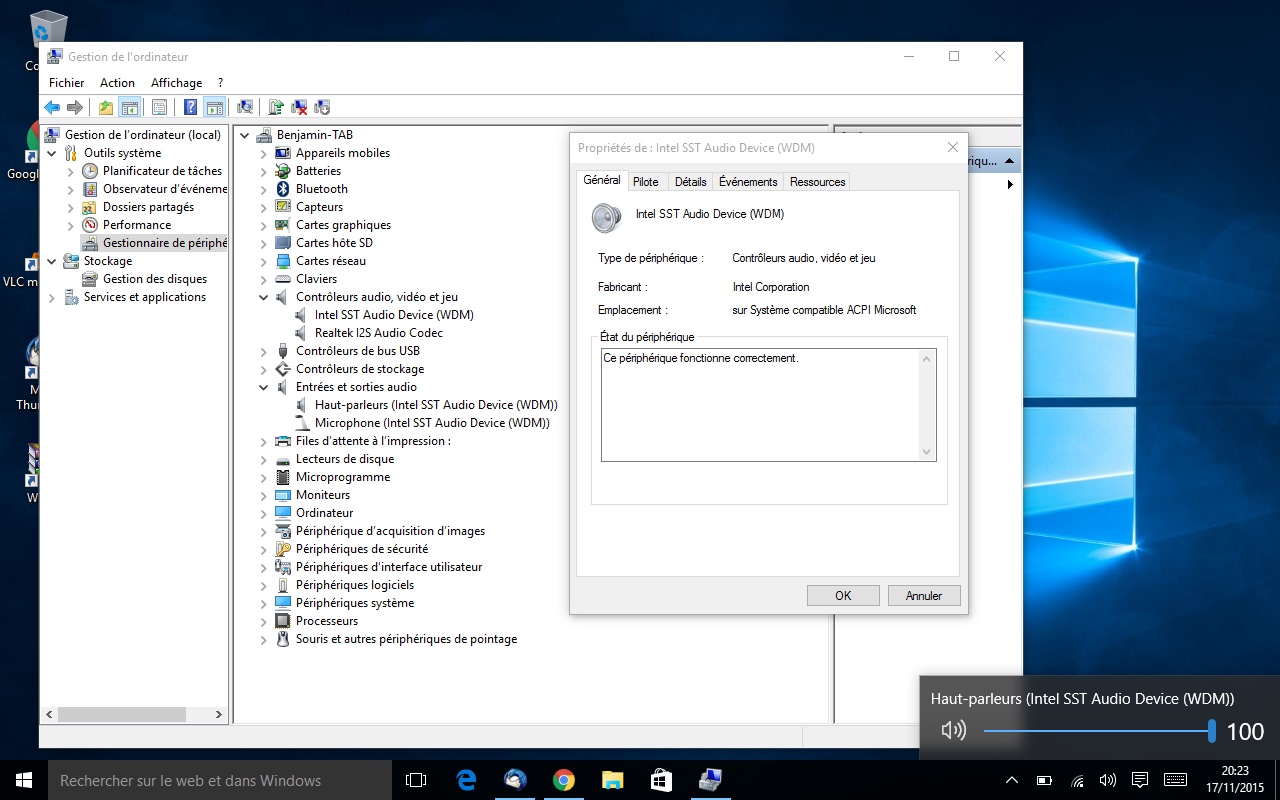
Task: Expand the Claviers node
Action: click(x=264, y=279)
